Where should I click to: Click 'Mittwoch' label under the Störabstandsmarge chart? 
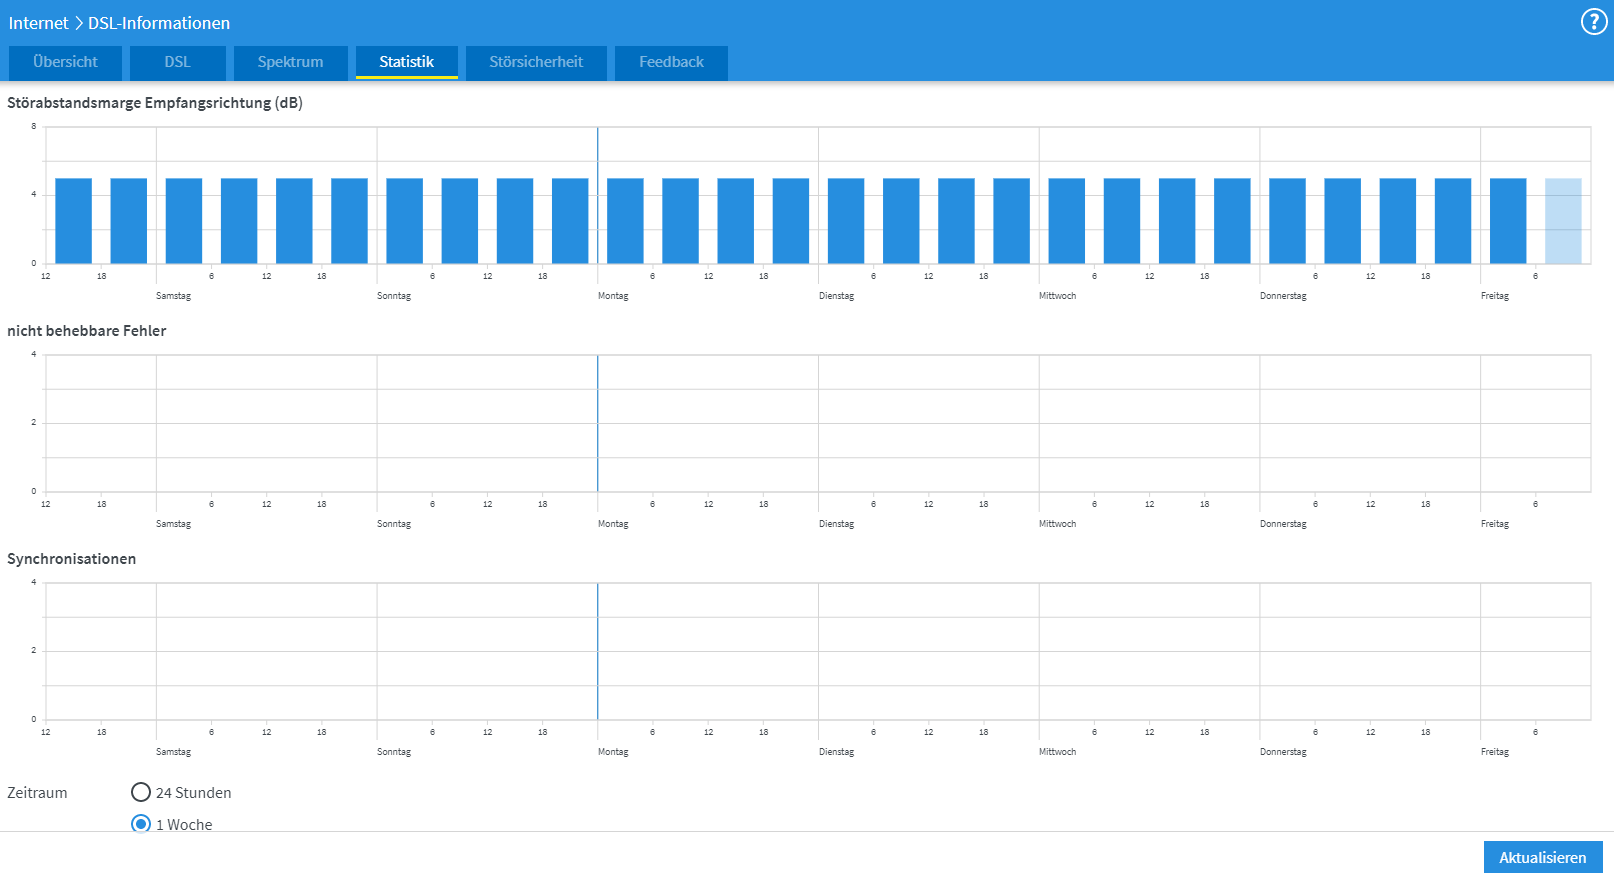click(x=1057, y=296)
